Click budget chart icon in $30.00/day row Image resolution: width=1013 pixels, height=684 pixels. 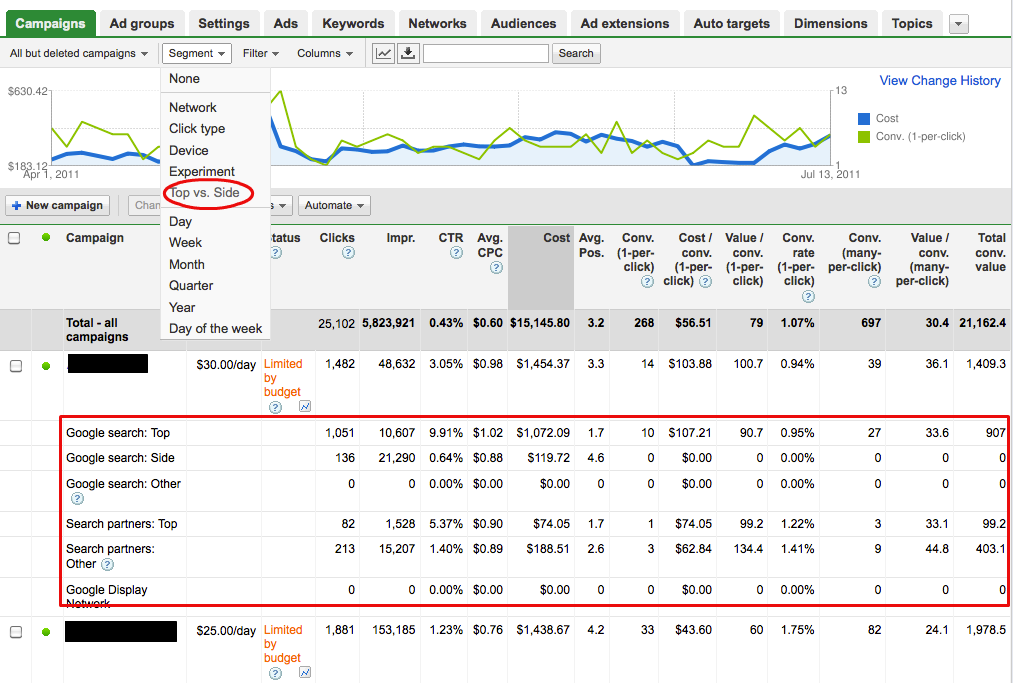(305, 406)
